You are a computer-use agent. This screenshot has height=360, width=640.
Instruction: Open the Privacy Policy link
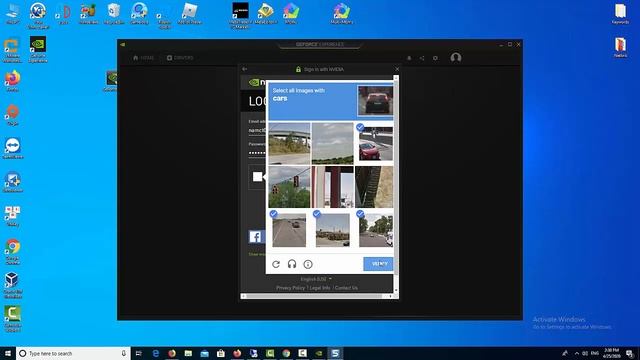(x=290, y=288)
